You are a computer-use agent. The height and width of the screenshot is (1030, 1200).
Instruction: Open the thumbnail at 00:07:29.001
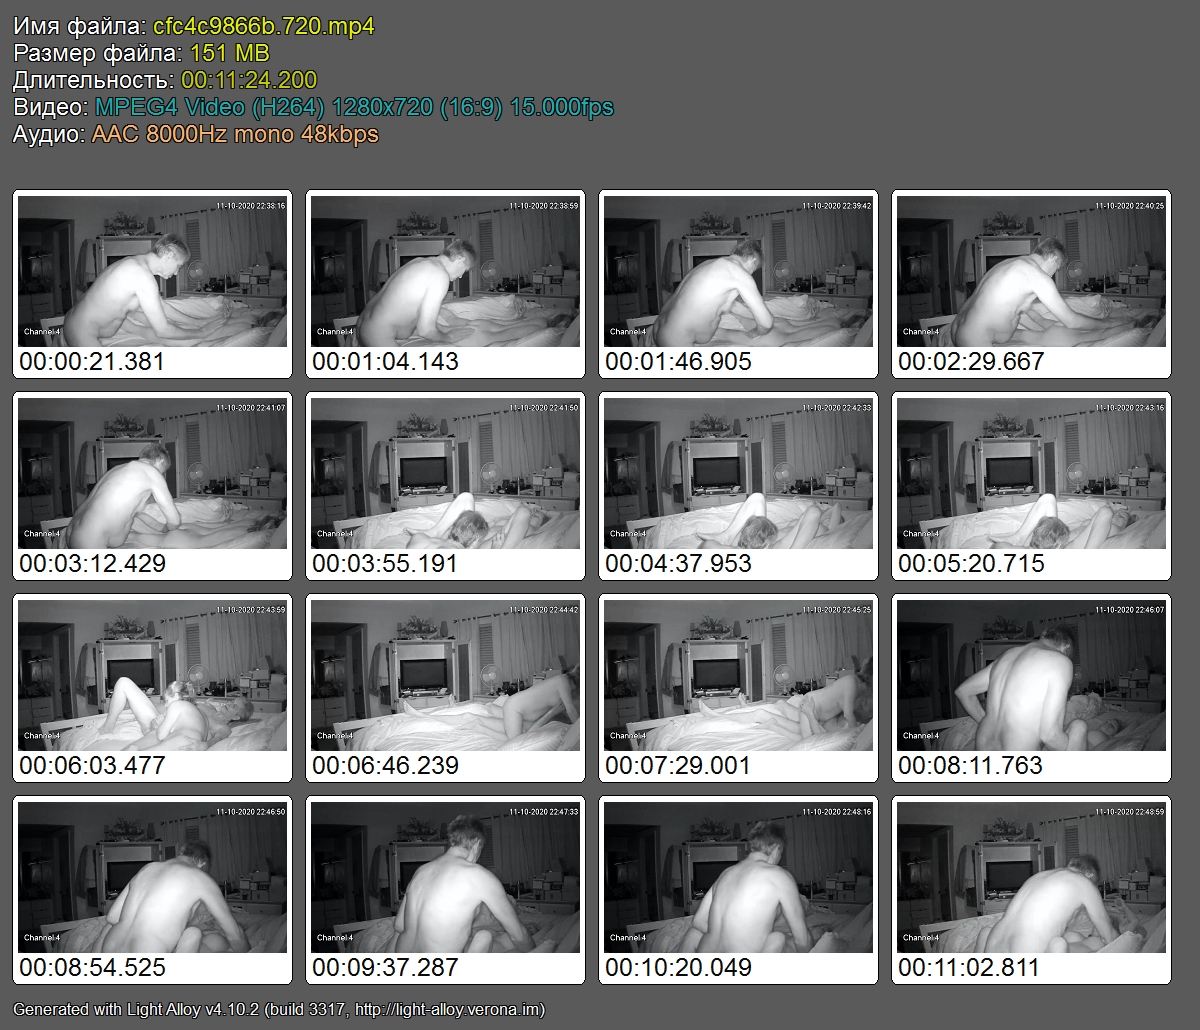tap(738, 675)
